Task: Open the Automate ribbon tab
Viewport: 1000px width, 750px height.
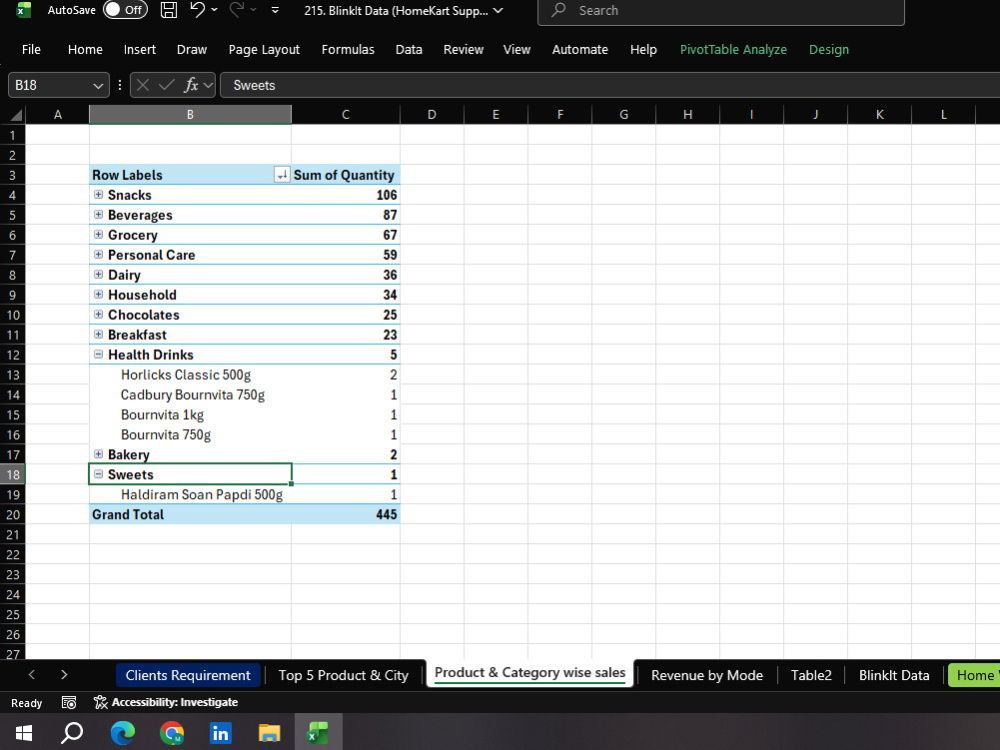Action: tap(580, 50)
